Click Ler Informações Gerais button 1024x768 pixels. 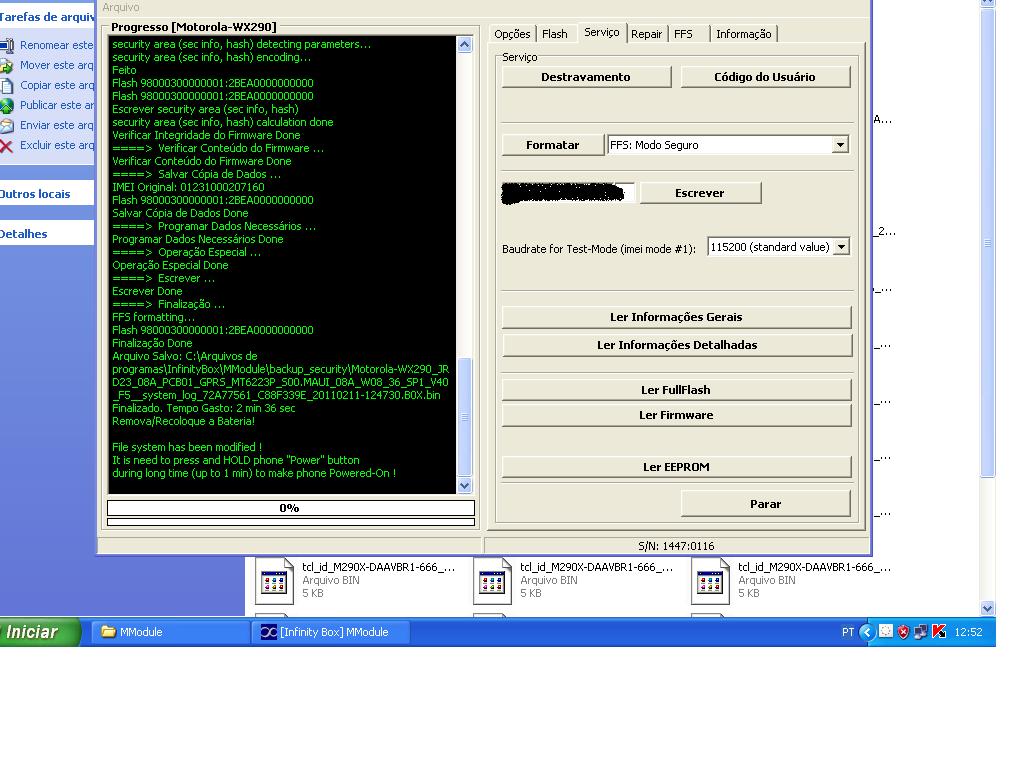tap(676, 317)
